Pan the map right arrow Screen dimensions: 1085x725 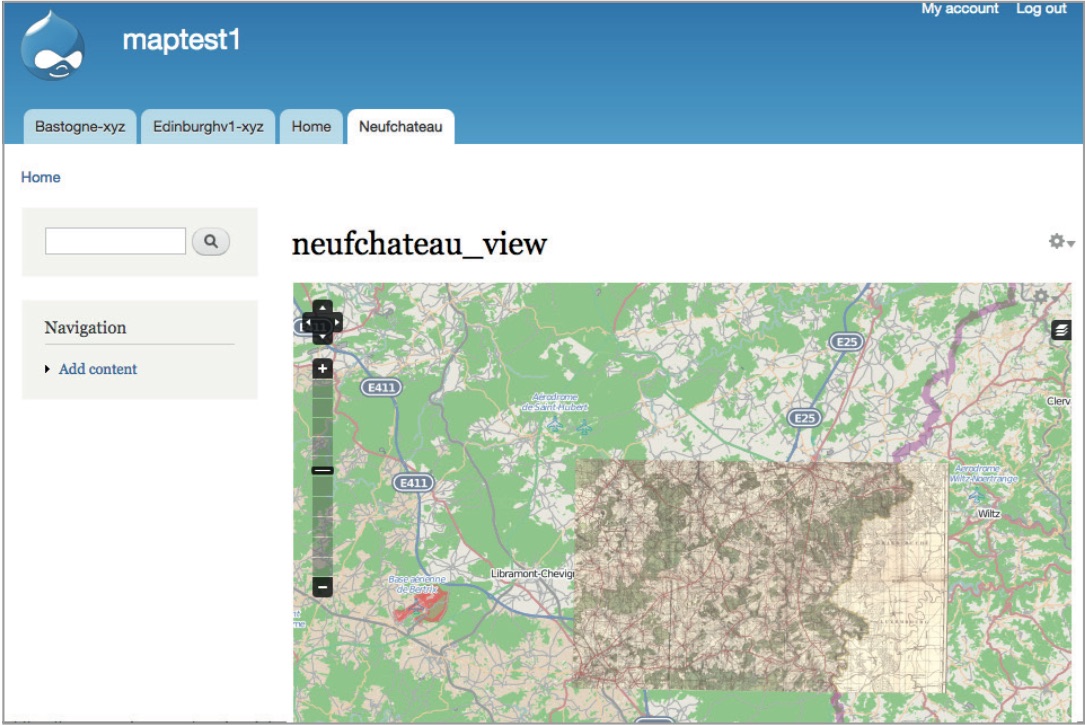(x=336, y=323)
